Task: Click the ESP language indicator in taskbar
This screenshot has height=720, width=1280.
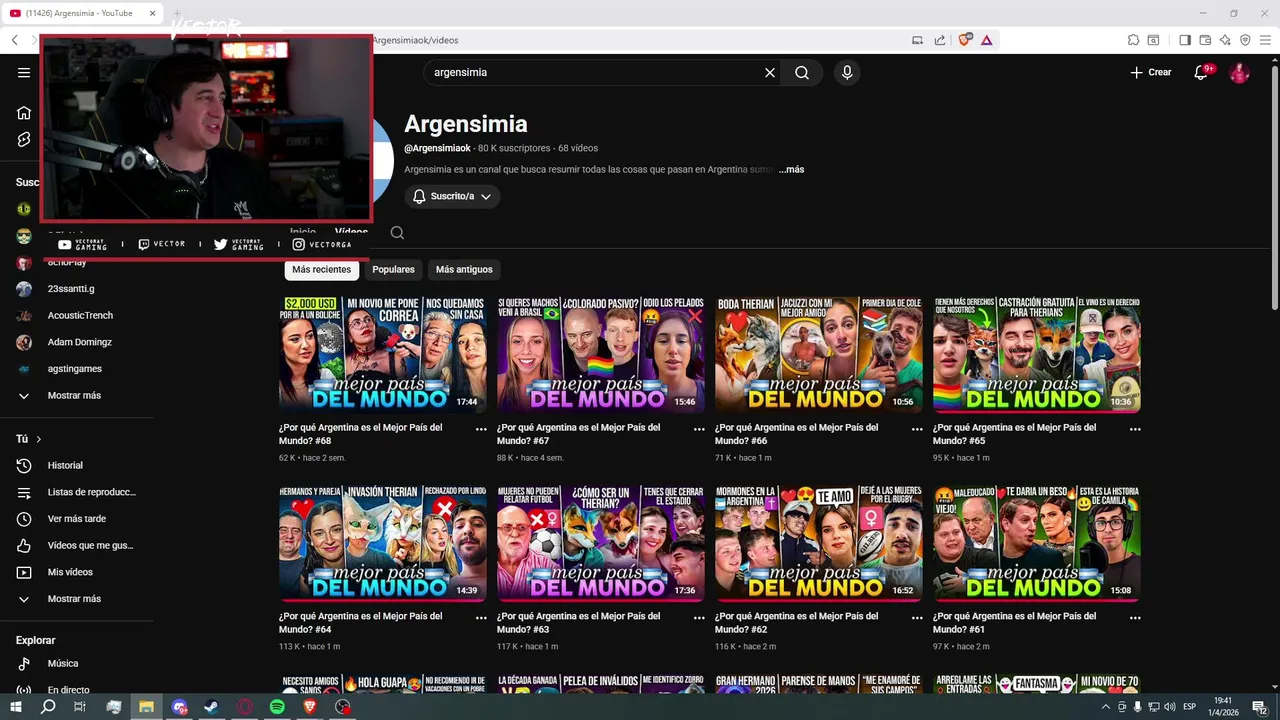Action: (x=1189, y=707)
